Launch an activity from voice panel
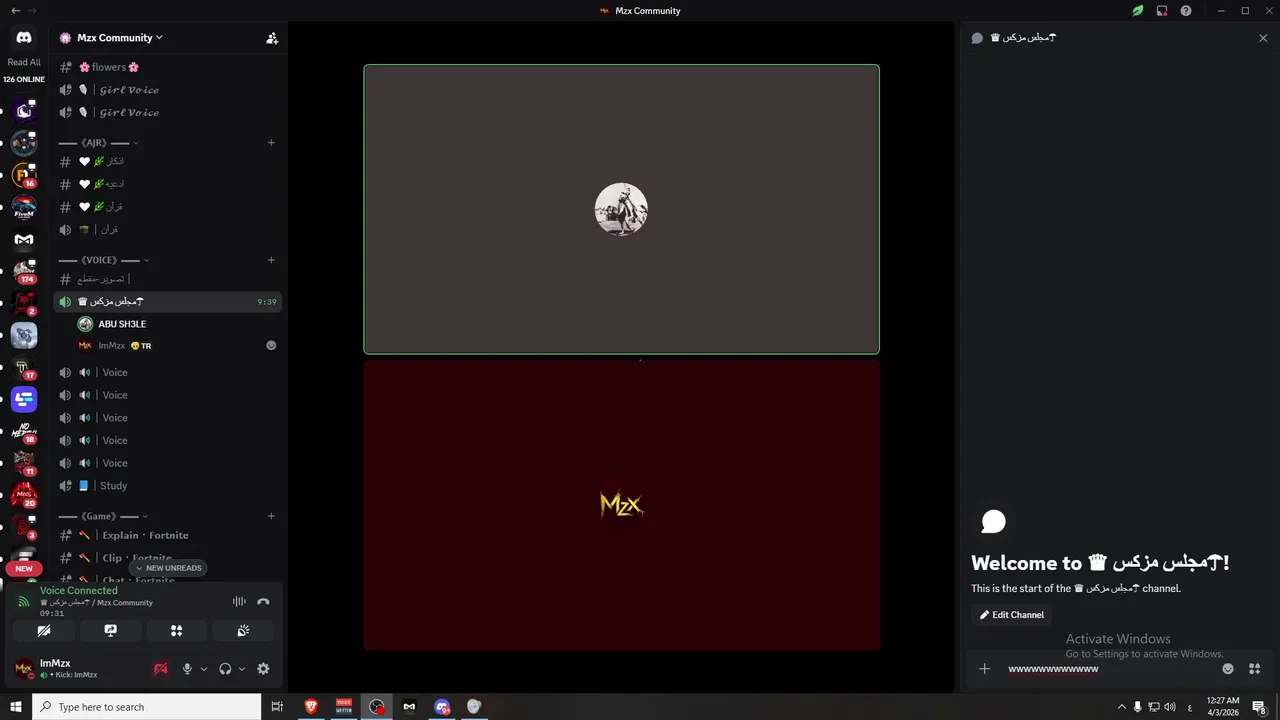Image resolution: width=1280 pixels, height=720 pixels. (176, 631)
